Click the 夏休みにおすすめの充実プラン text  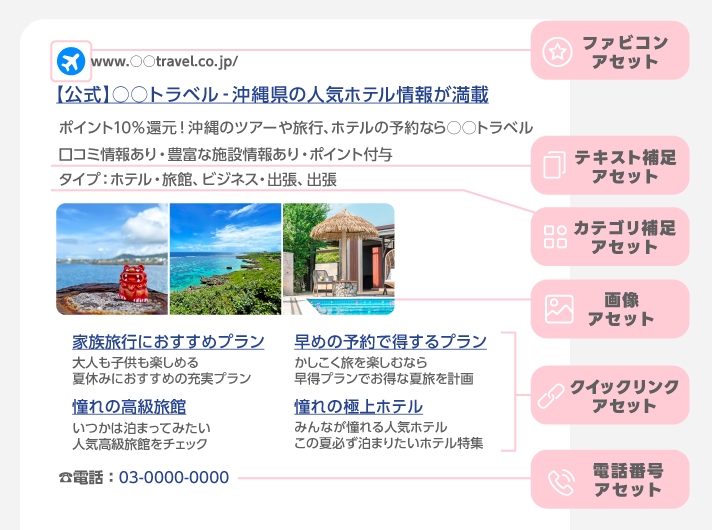click(162, 378)
